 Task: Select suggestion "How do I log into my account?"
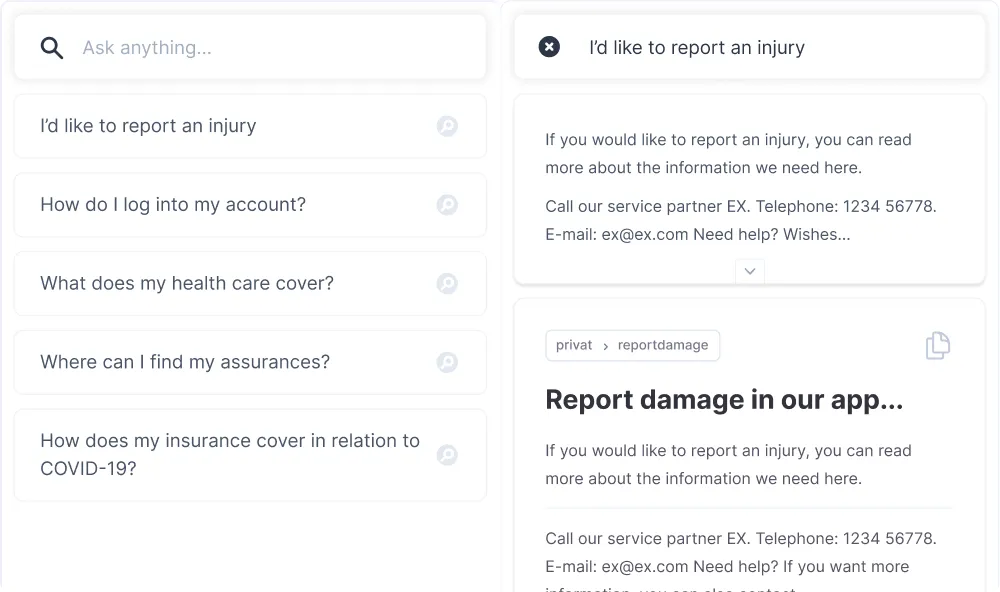pos(173,205)
